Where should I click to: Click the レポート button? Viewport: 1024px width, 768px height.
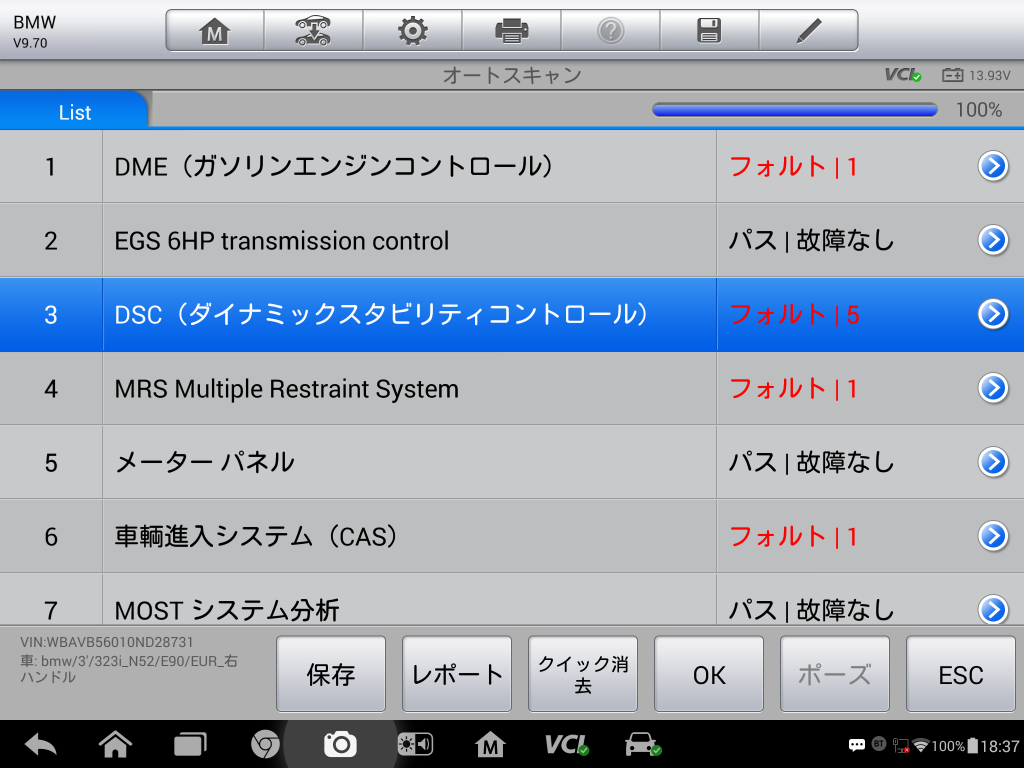pos(457,674)
